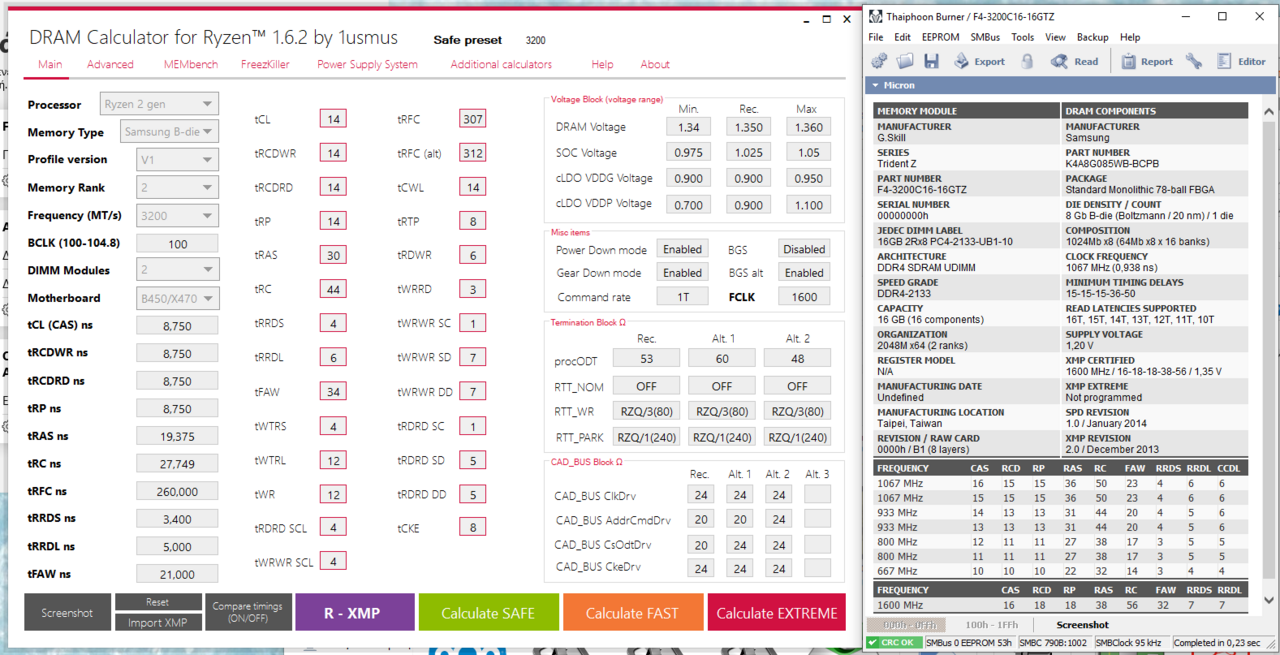Click the Reset button
Screen dimensions: 1280x655
(x=158, y=602)
